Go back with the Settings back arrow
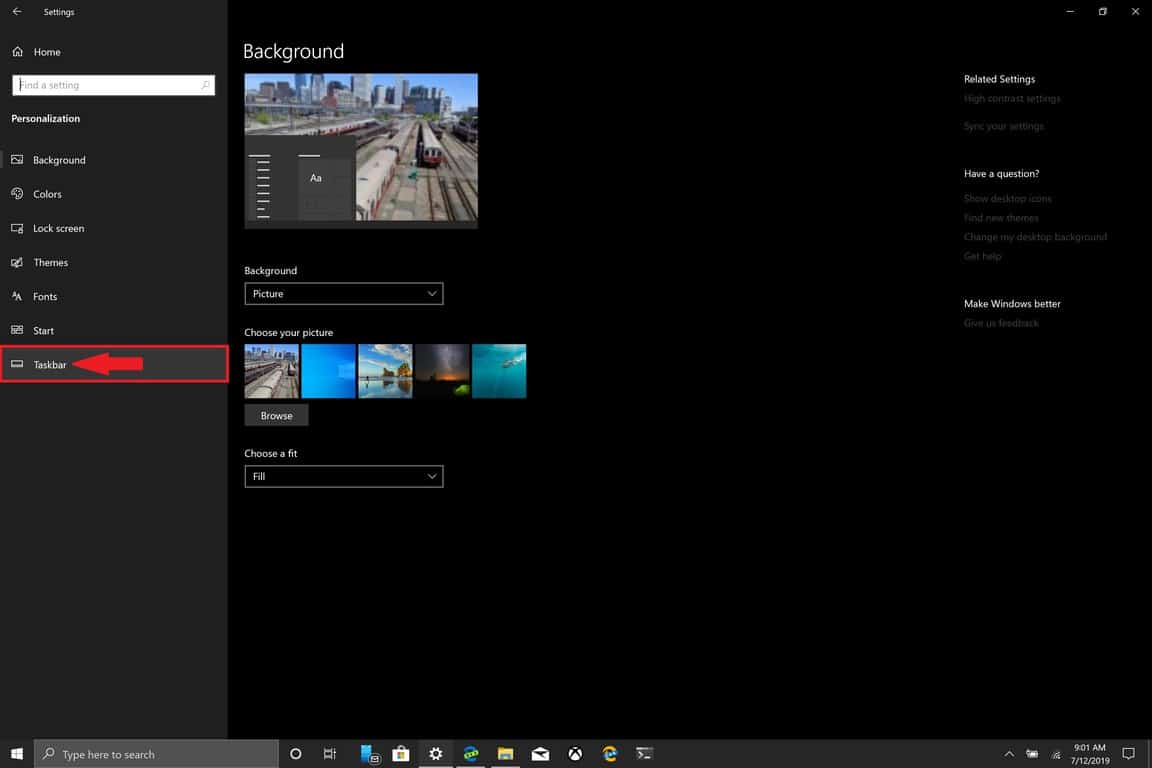1152x768 pixels. pyautogui.click(x=17, y=12)
